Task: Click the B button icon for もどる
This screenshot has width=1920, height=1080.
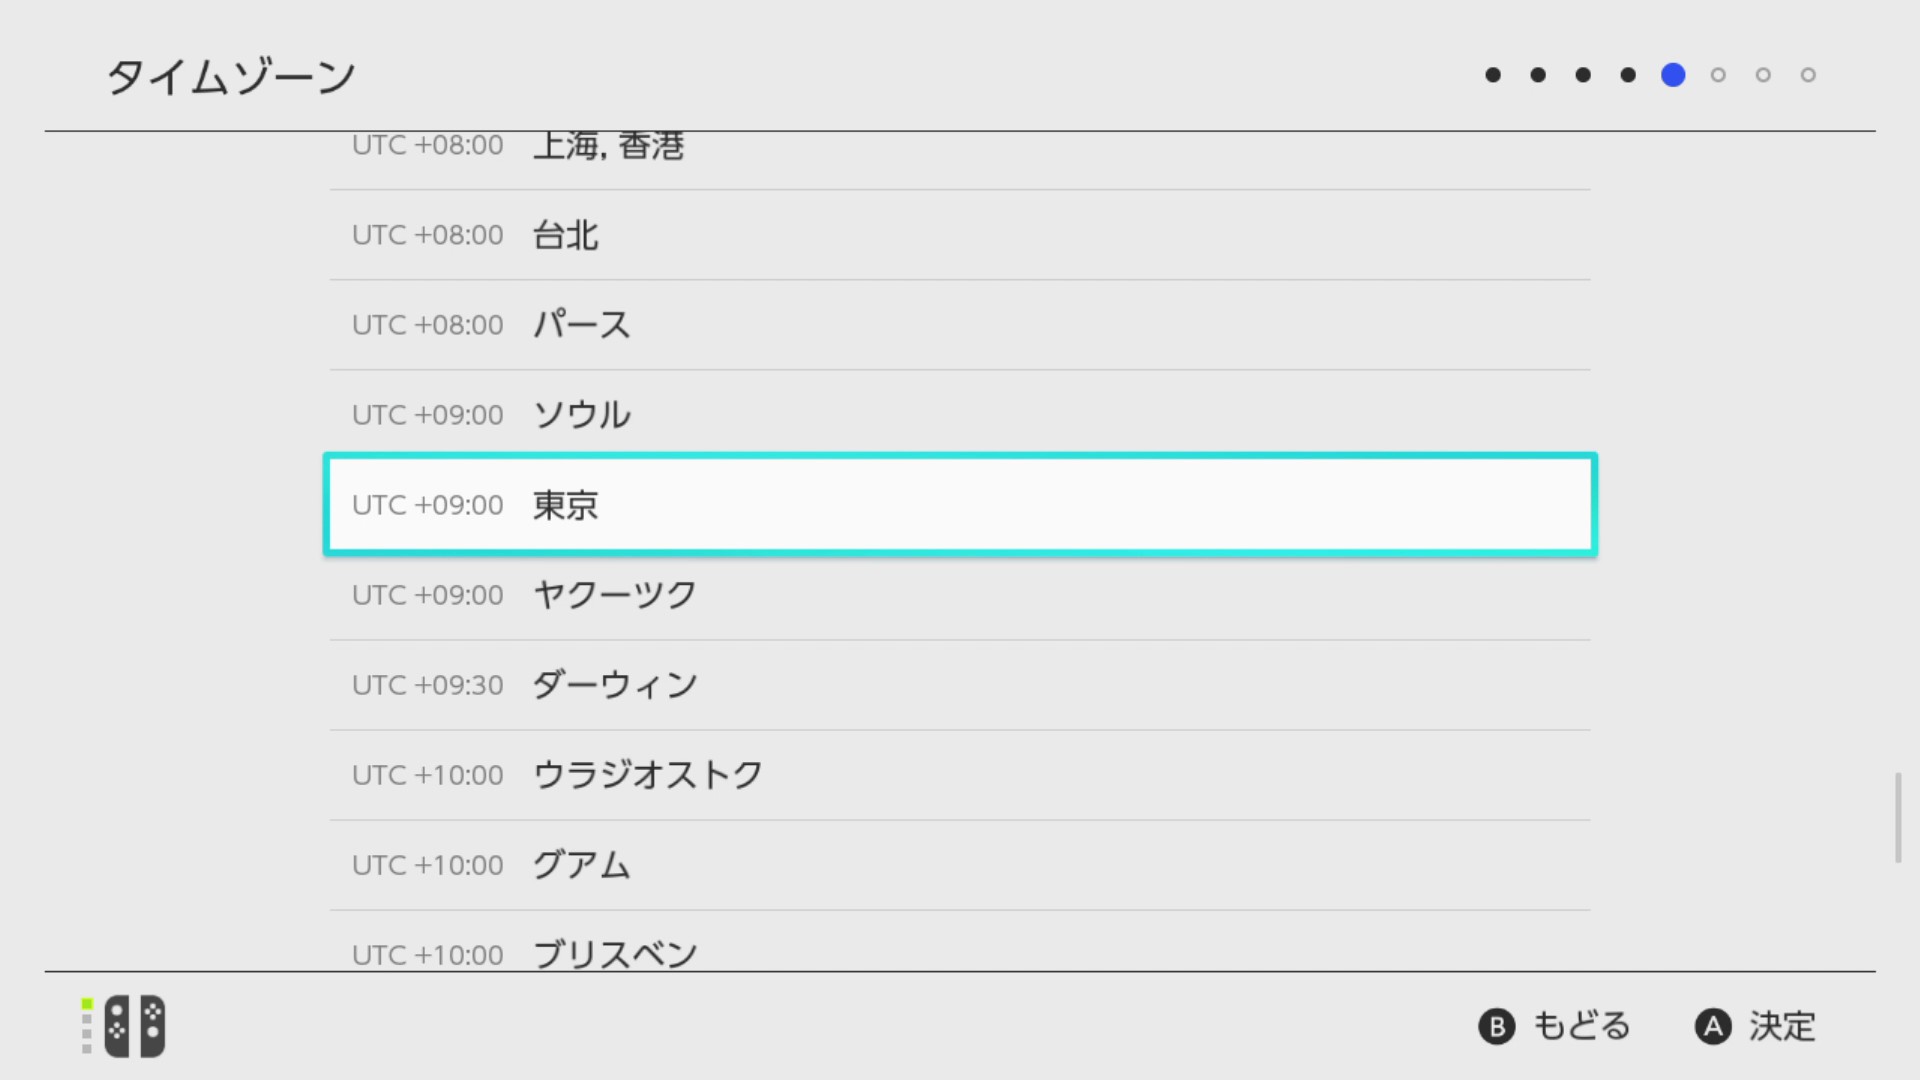Action: click(x=1497, y=1027)
